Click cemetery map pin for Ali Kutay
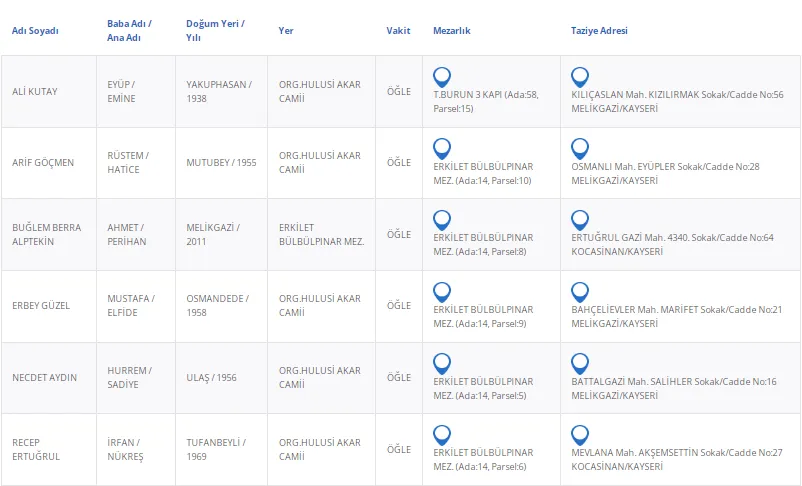Viewport: 802px width, 486px height. (442, 76)
